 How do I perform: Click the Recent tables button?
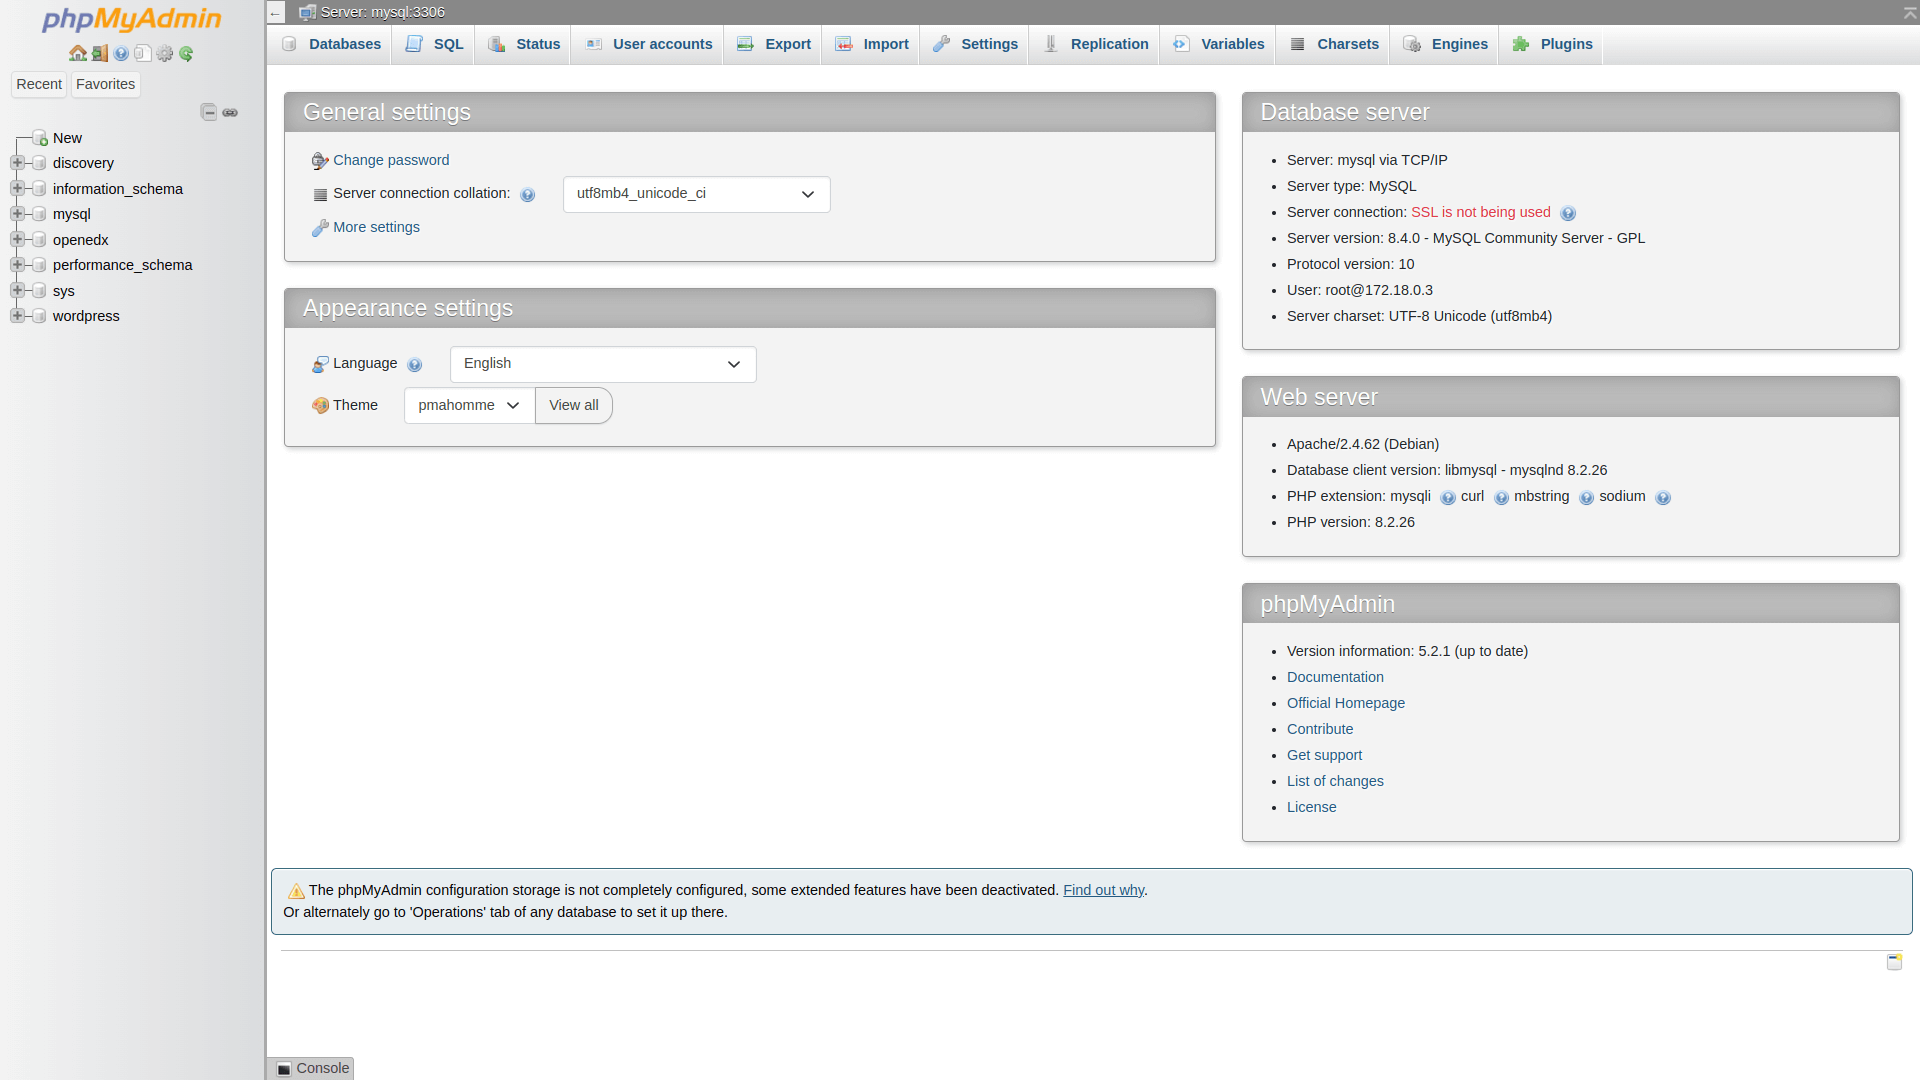(x=39, y=85)
